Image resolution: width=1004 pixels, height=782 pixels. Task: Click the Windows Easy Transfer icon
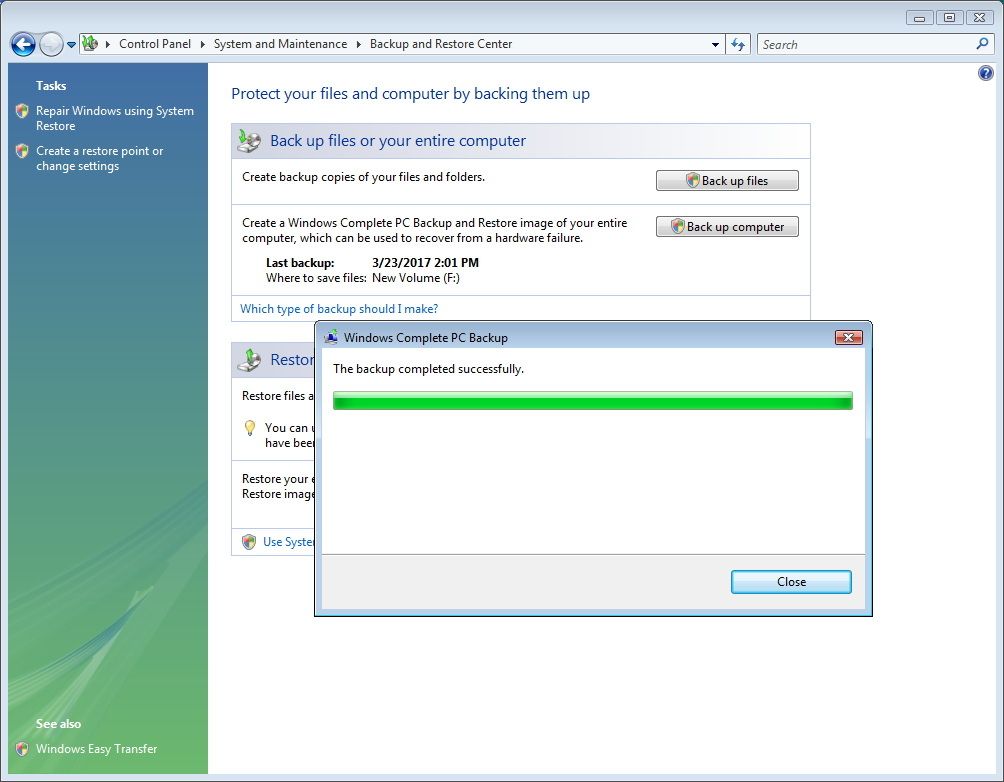(21, 749)
